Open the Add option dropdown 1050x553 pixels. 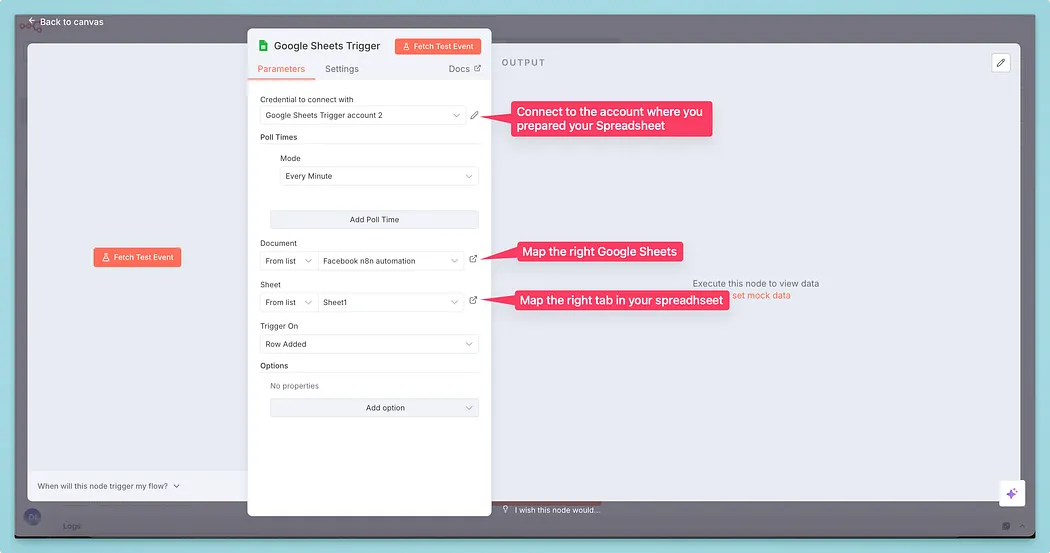(374, 408)
